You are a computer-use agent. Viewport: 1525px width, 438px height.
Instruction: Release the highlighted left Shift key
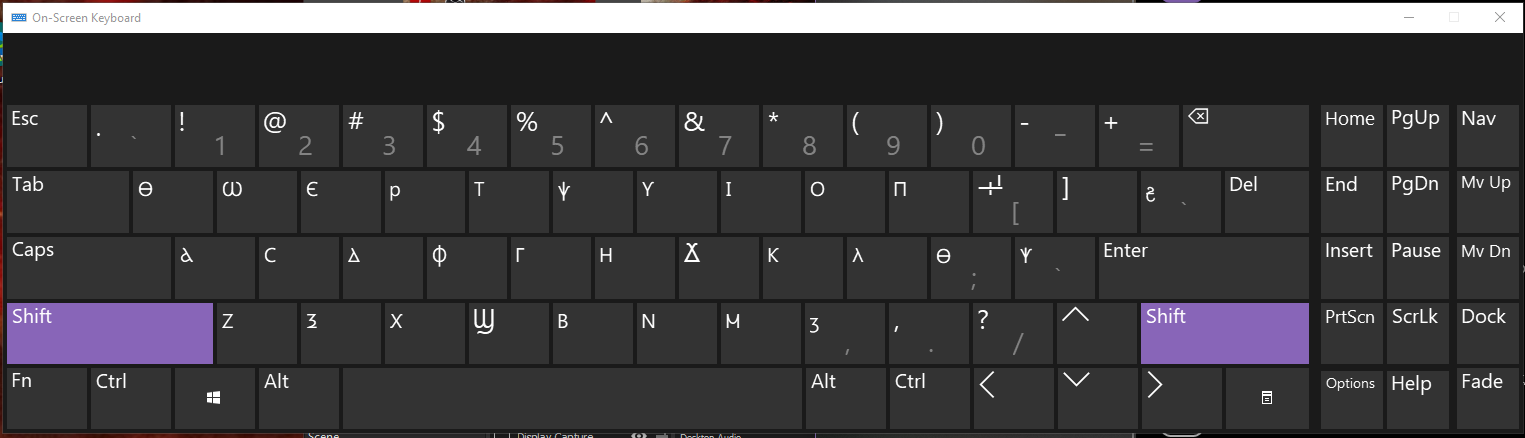tap(110, 333)
